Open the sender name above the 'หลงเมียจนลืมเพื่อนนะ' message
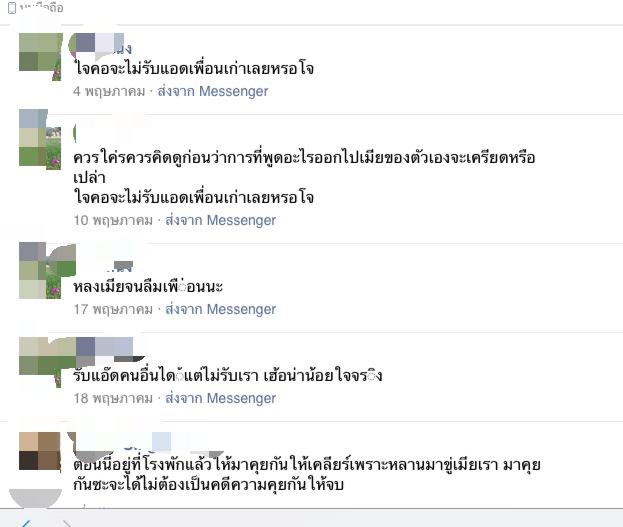Image resolution: width=623 pixels, height=527 pixels. point(103,265)
